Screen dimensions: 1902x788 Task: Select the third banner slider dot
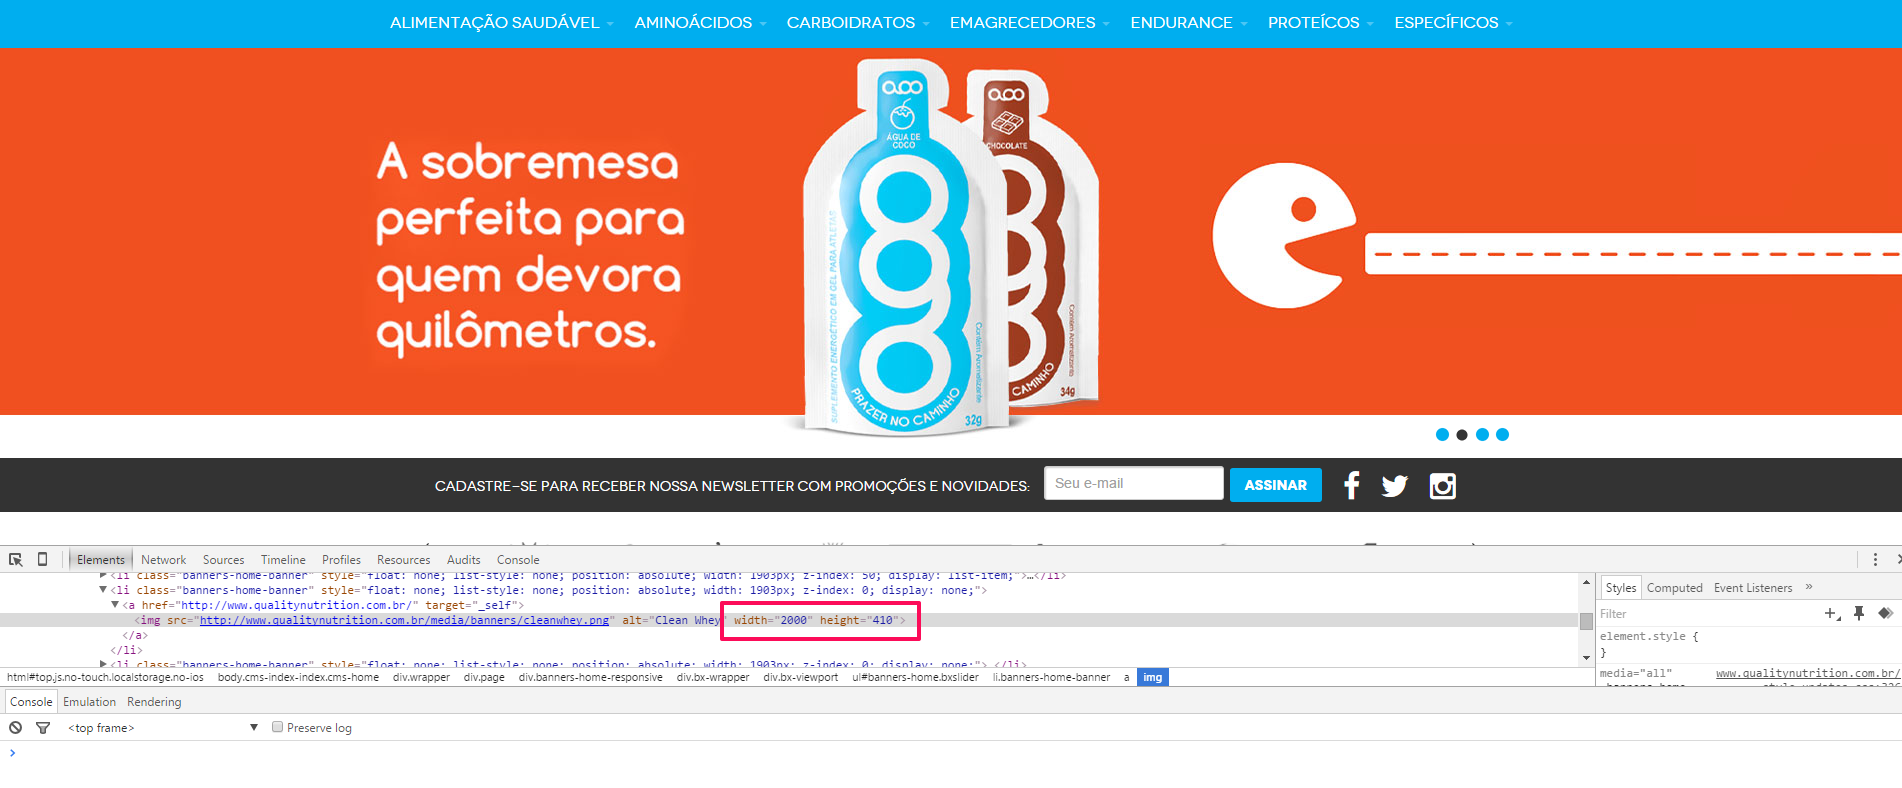point(1482,434)
